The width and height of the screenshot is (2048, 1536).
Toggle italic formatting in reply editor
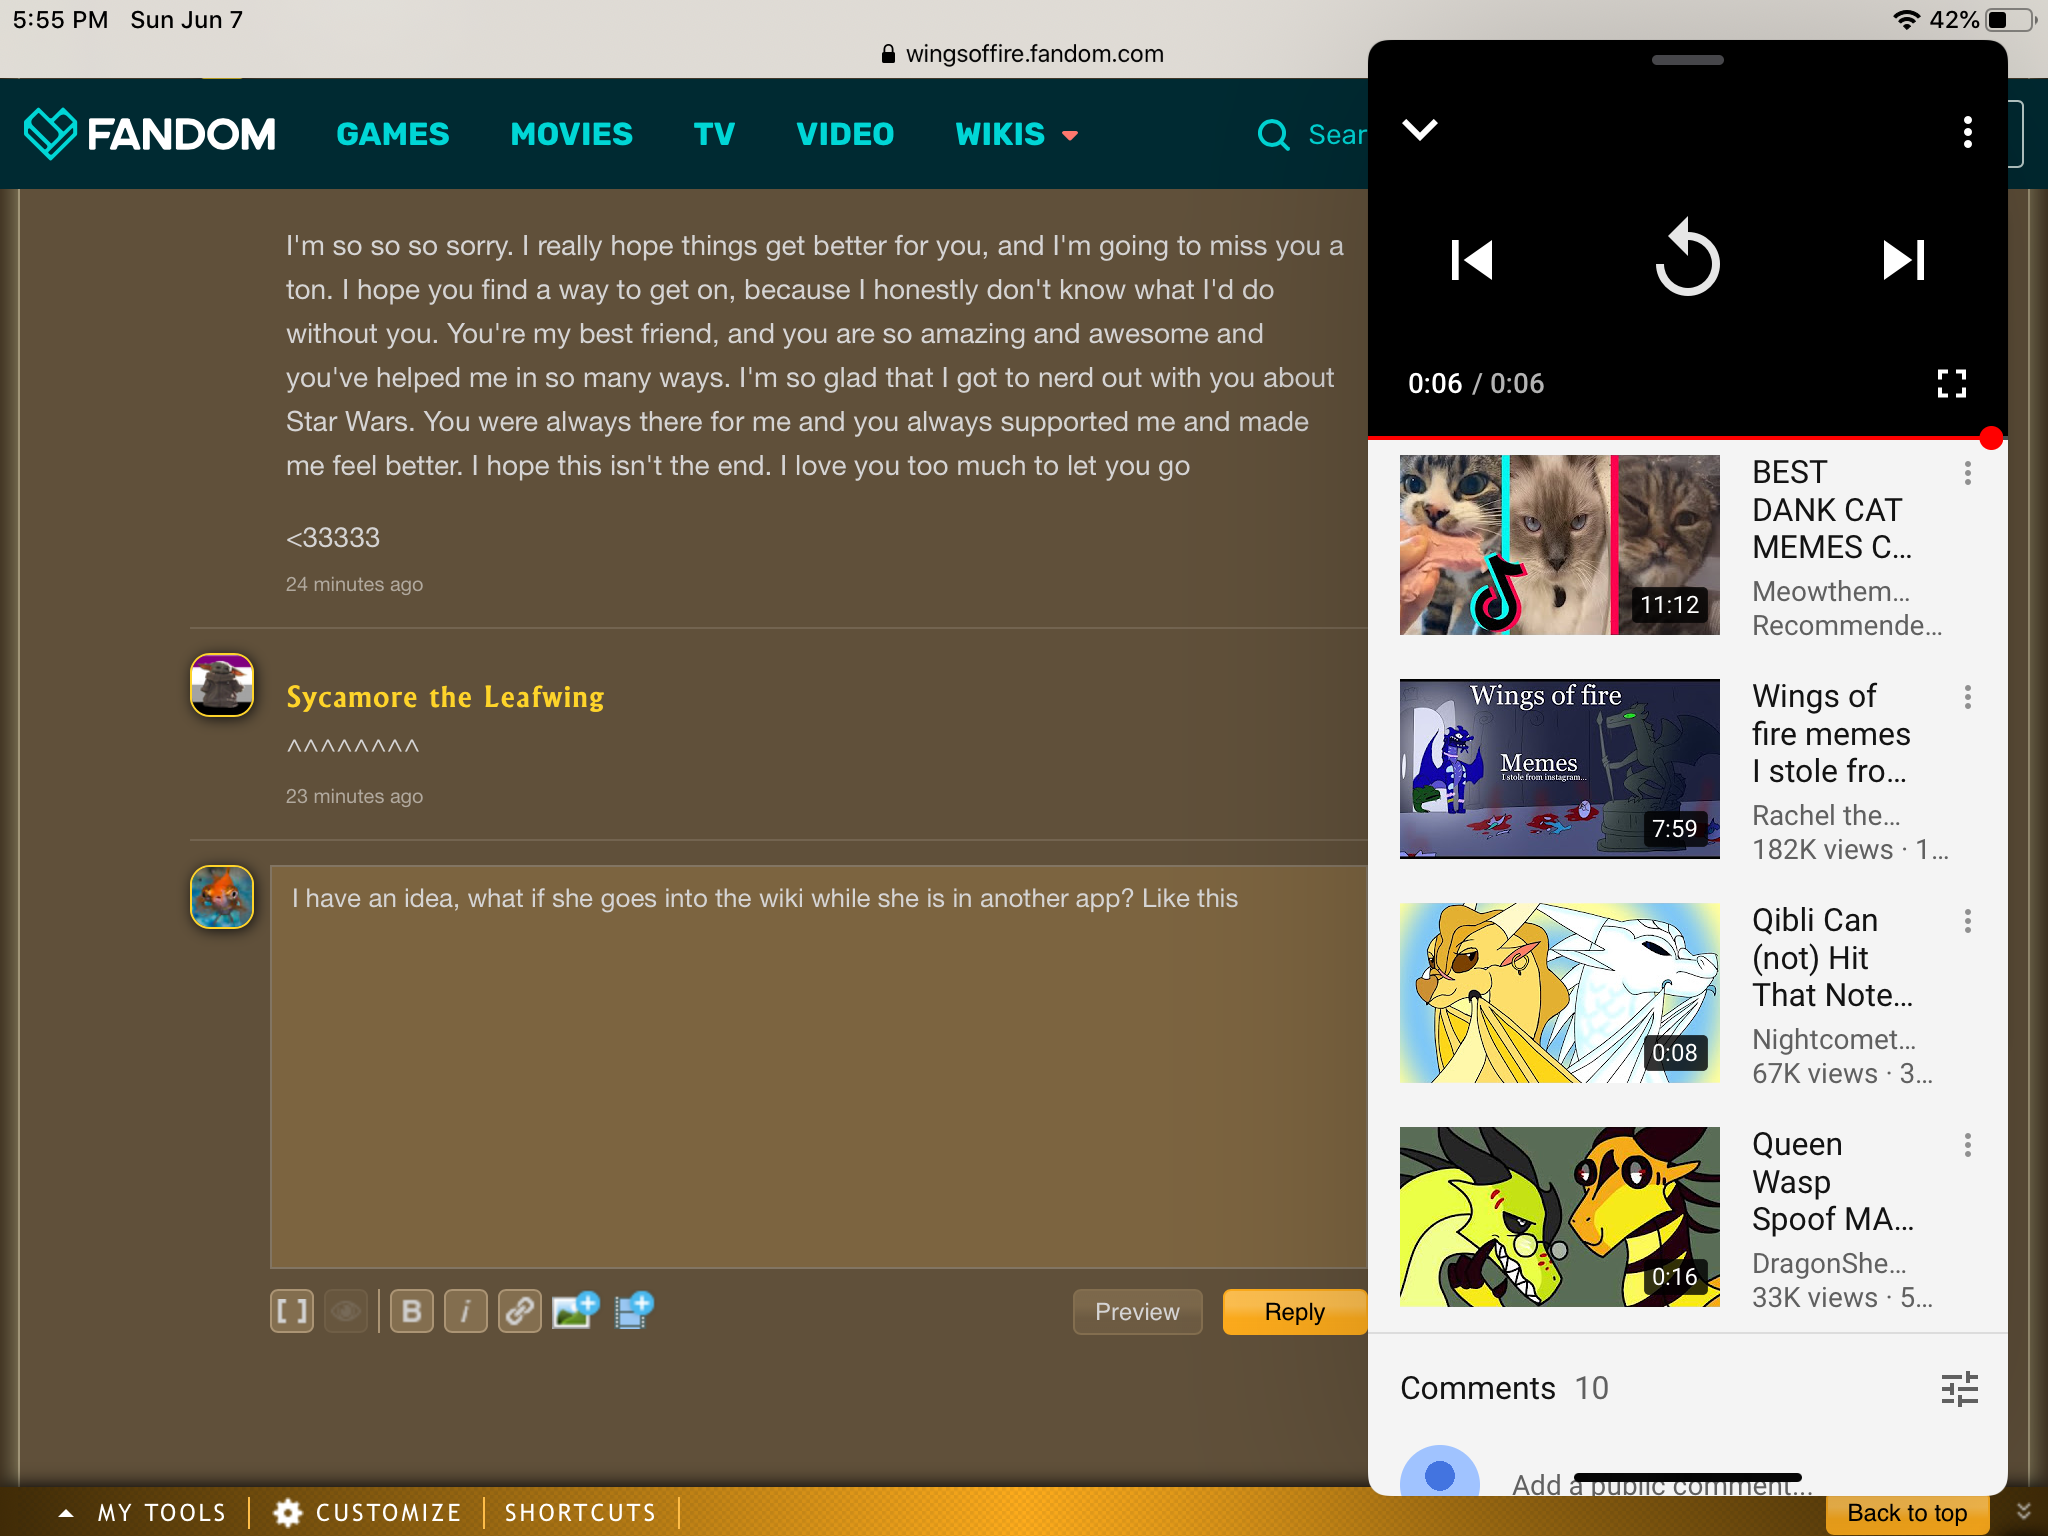click(x=465, y=1311)
